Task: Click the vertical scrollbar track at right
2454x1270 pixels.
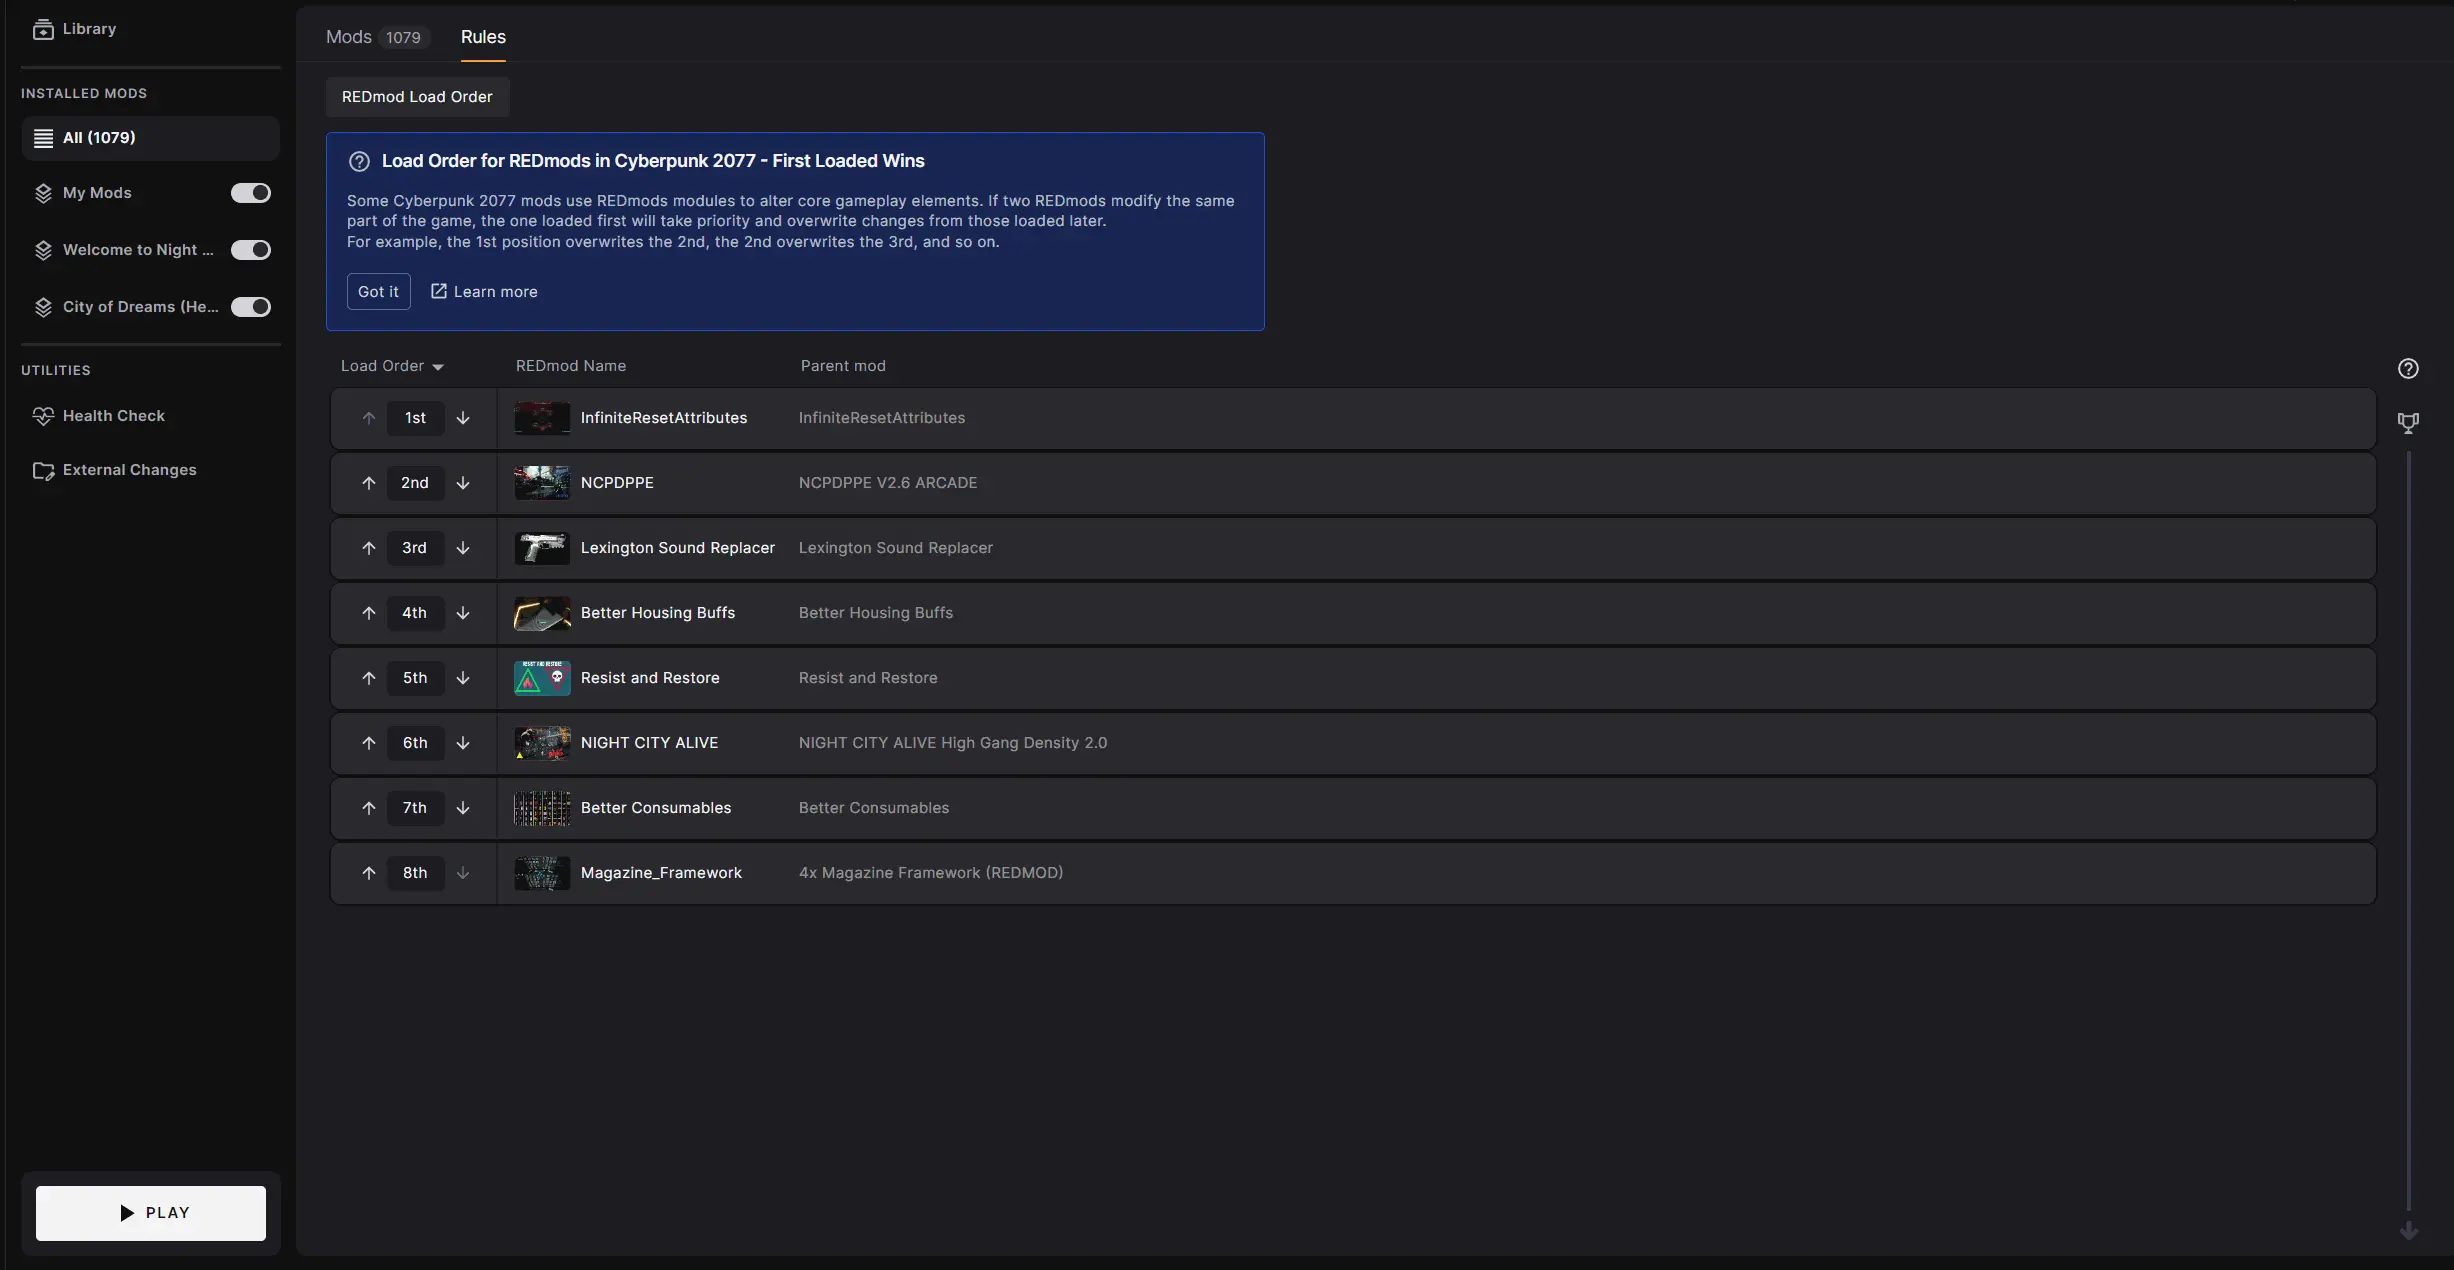Action: pos(2408,830)
